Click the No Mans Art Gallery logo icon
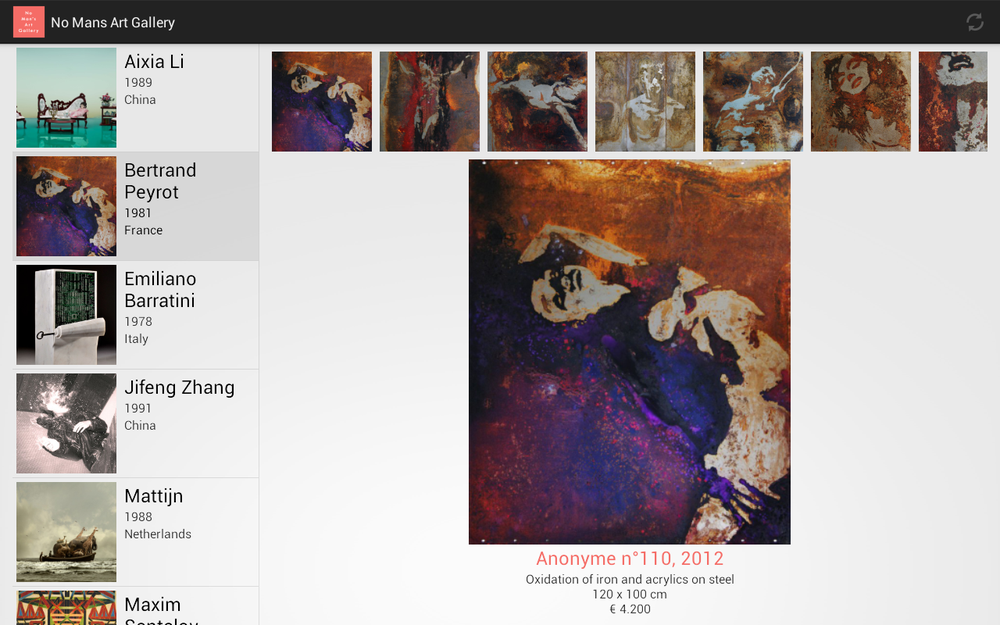Viewport: 1000px width, 625px height. point(29,22)
